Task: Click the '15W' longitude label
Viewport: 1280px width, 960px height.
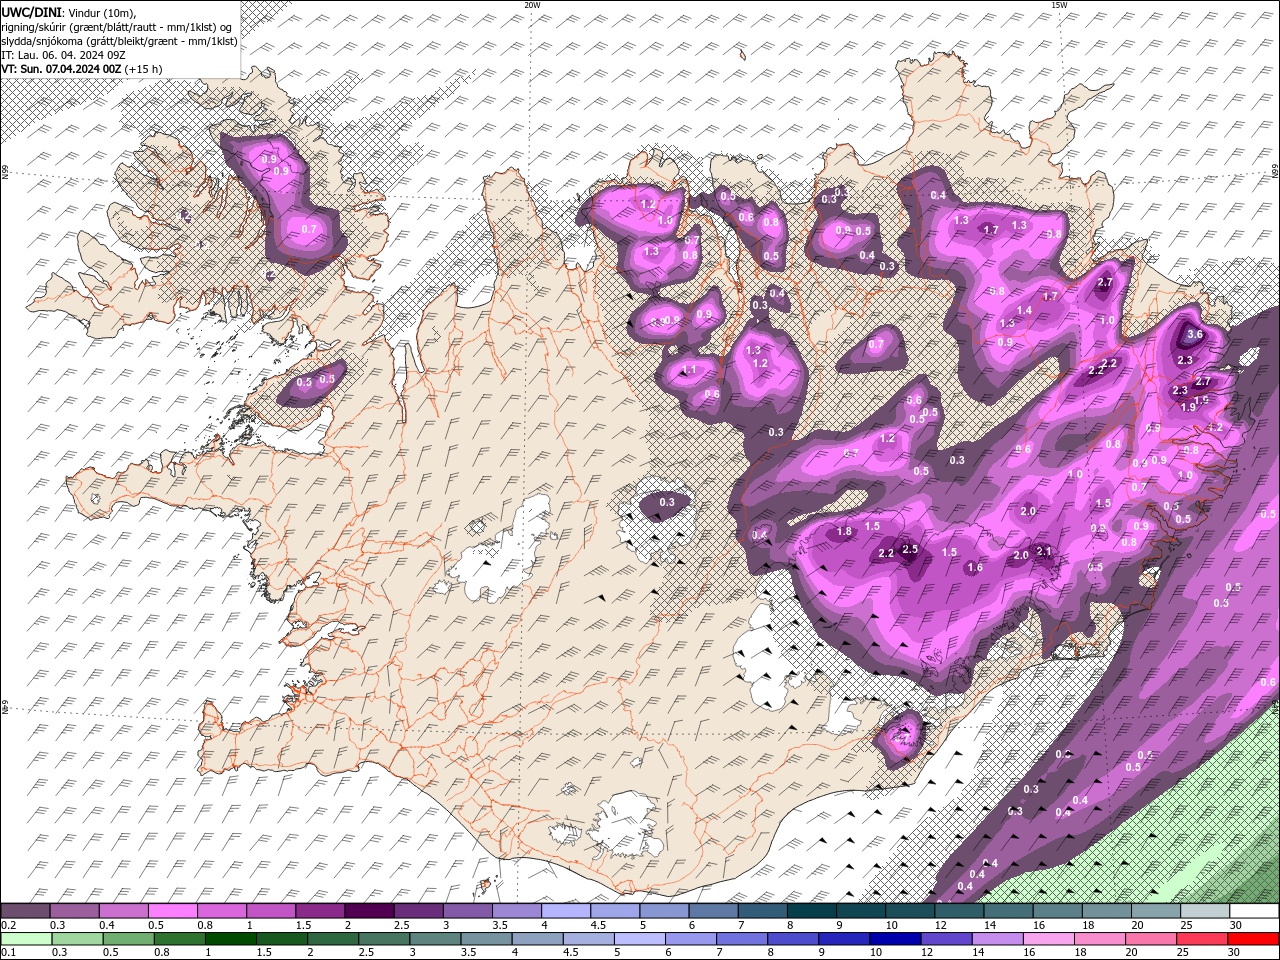Action: [1059, 5]
